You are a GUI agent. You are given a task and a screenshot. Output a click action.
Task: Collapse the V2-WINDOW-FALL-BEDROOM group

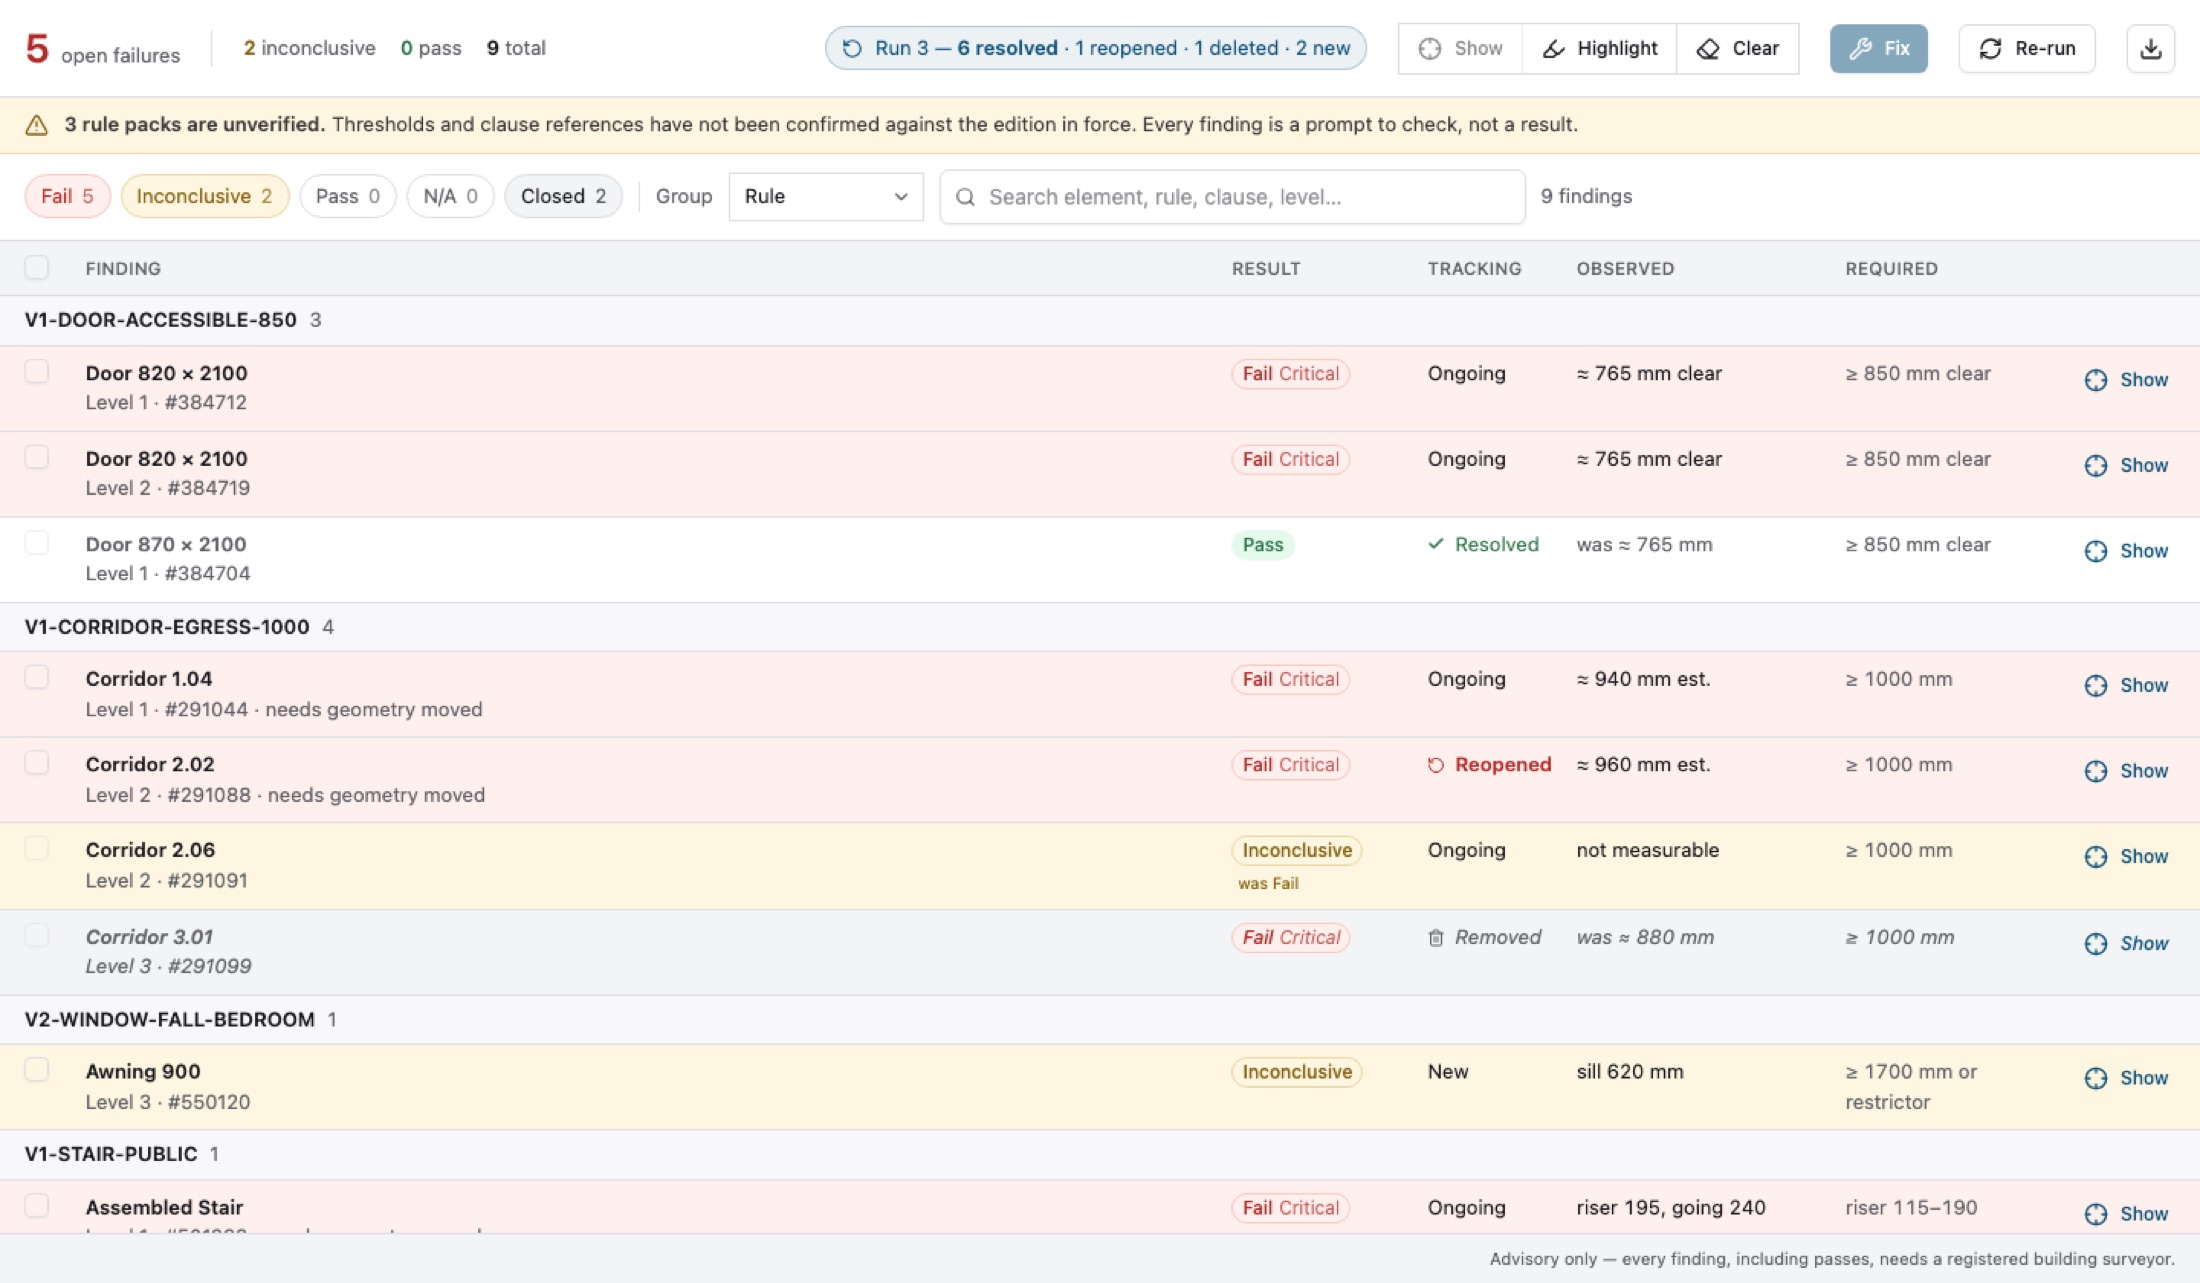(1100, 1019)
